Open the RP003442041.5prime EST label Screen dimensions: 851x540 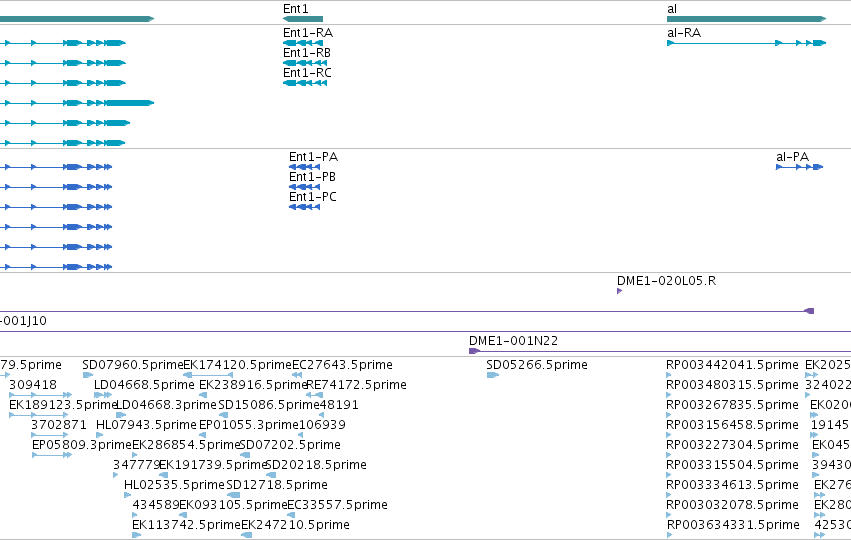(x=733, y=365)
